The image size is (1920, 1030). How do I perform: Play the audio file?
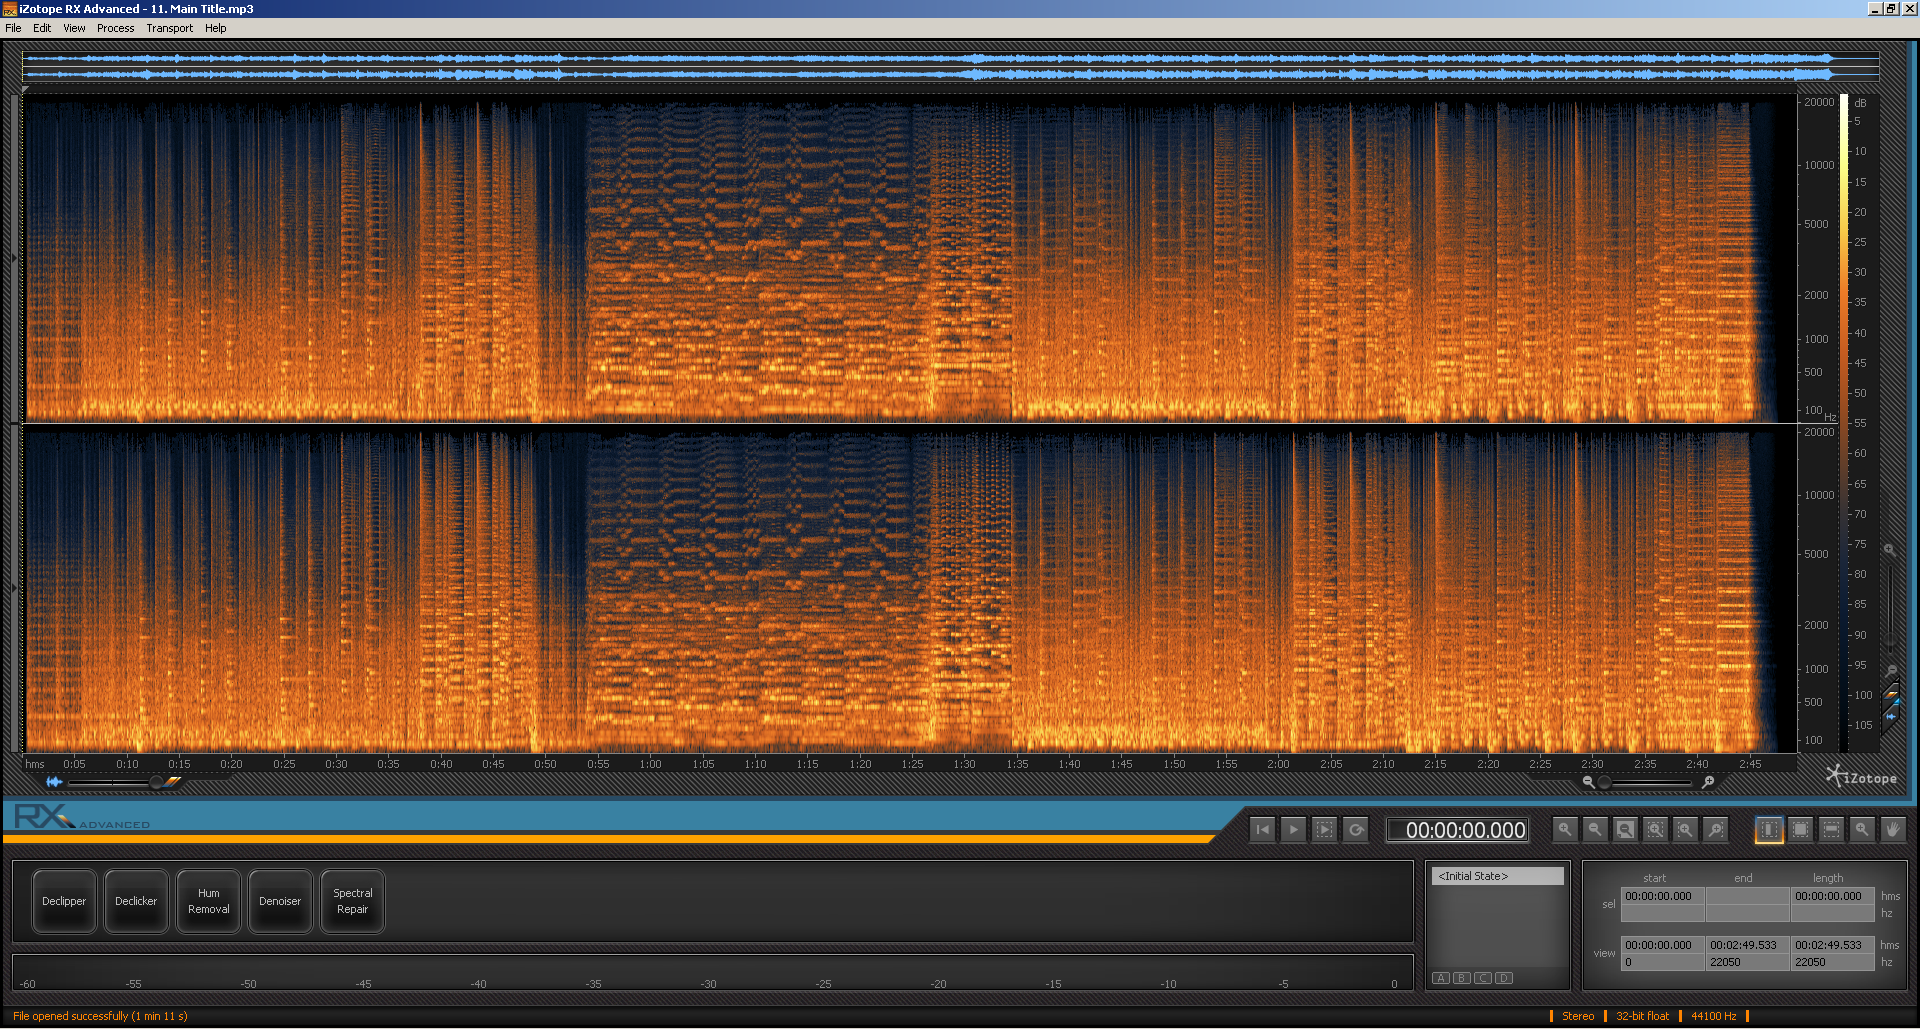1293,829
